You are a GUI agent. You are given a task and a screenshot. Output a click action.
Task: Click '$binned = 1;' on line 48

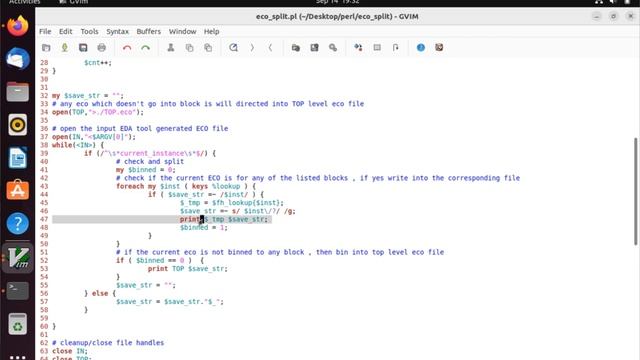(204, 227)
